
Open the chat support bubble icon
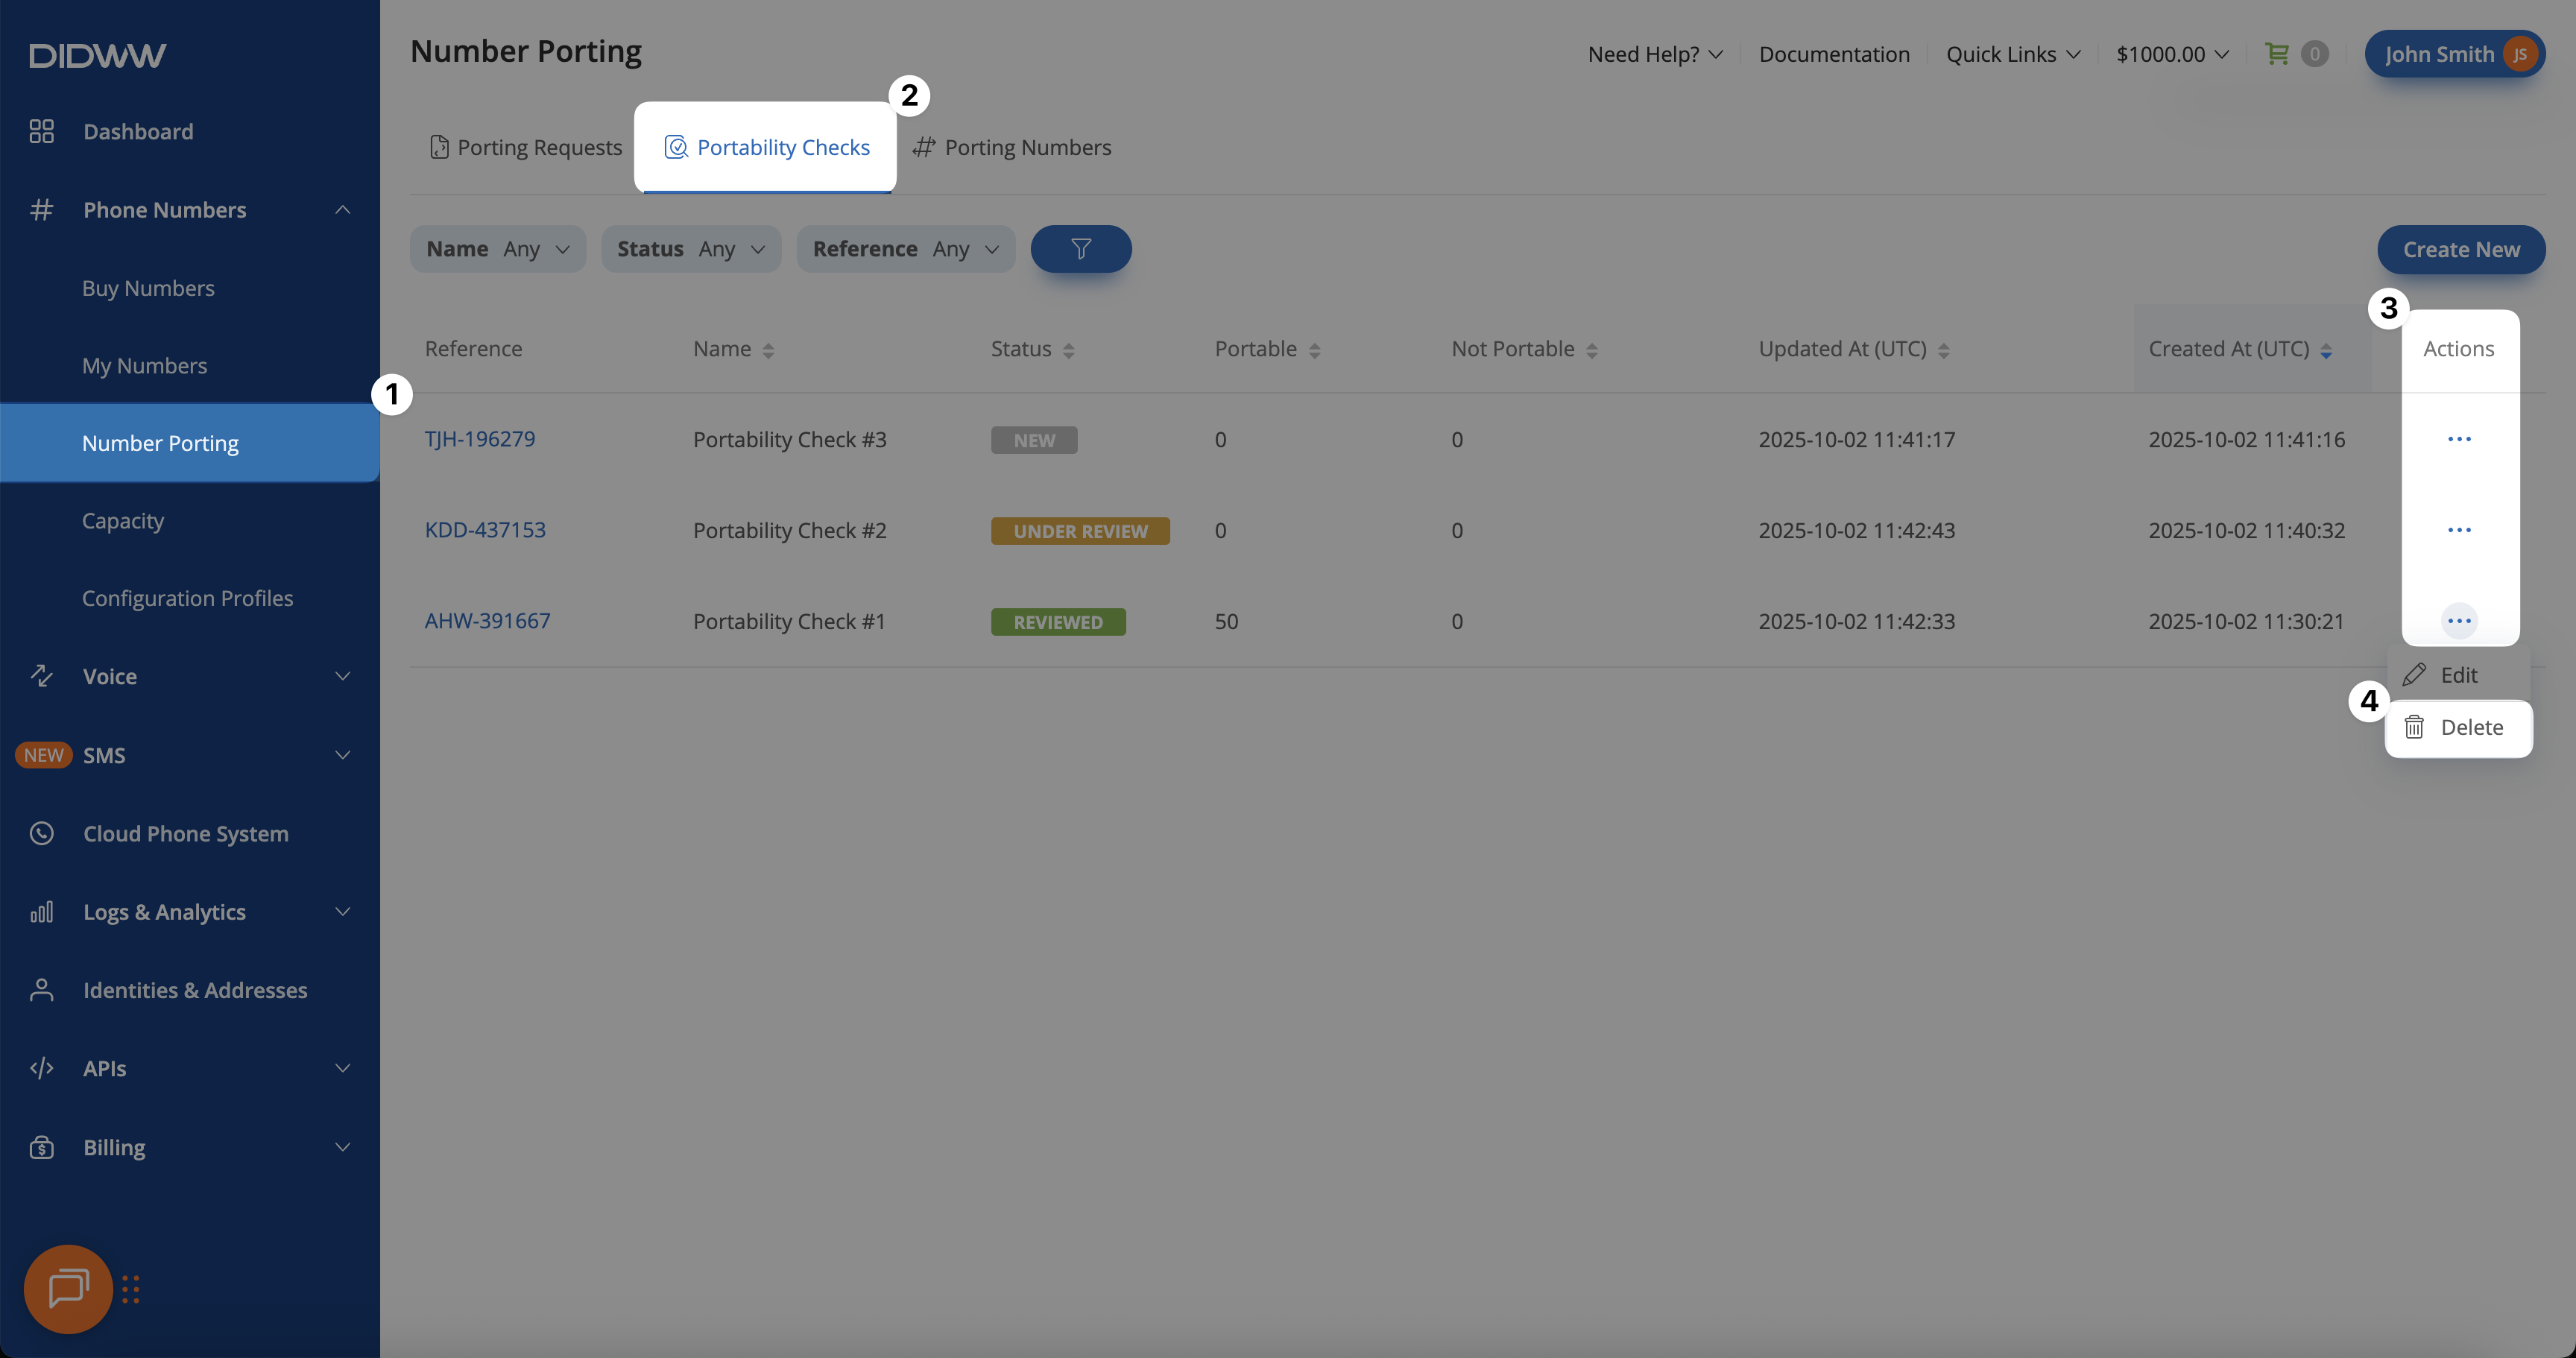point(68,1288)
